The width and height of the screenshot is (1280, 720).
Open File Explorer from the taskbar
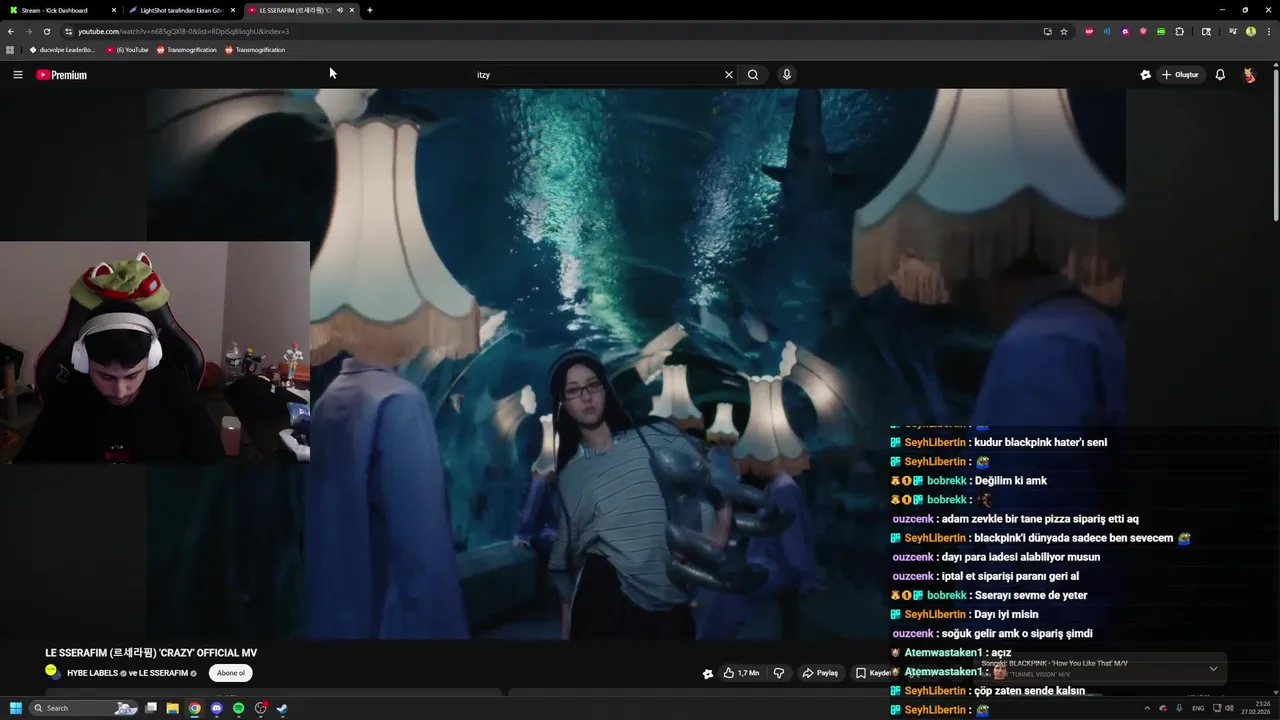click(x=172, y=708)
